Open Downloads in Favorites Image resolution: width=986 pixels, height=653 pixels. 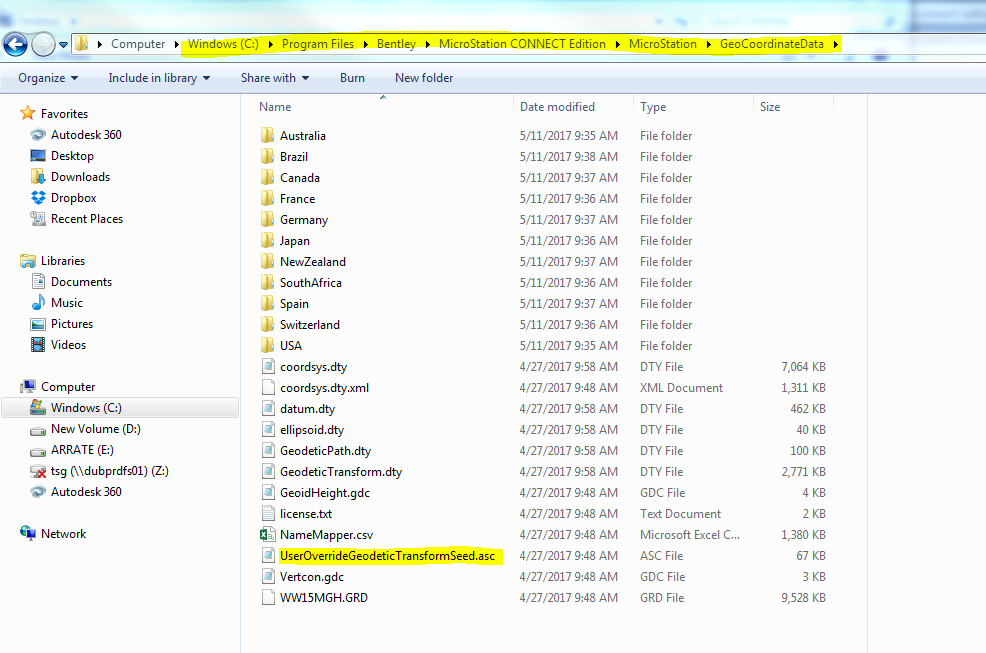(70, 177)
